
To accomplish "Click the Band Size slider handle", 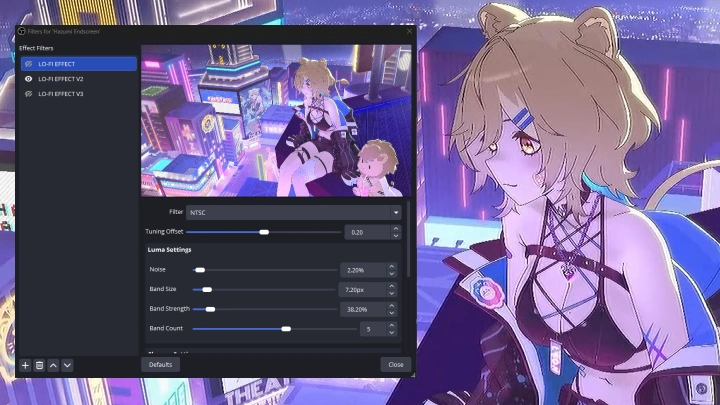I will click(x=207, y=290).
